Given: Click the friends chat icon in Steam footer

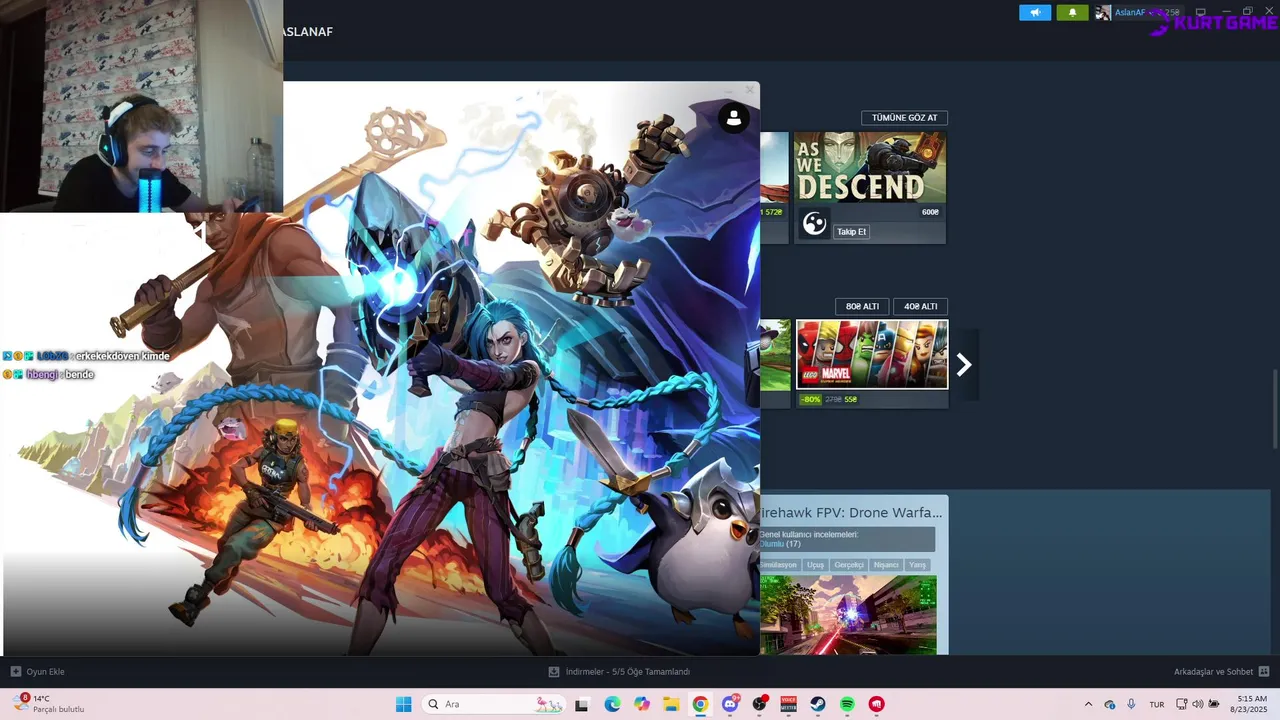Looking at the screenshot, I should (x=1264, y=672).
